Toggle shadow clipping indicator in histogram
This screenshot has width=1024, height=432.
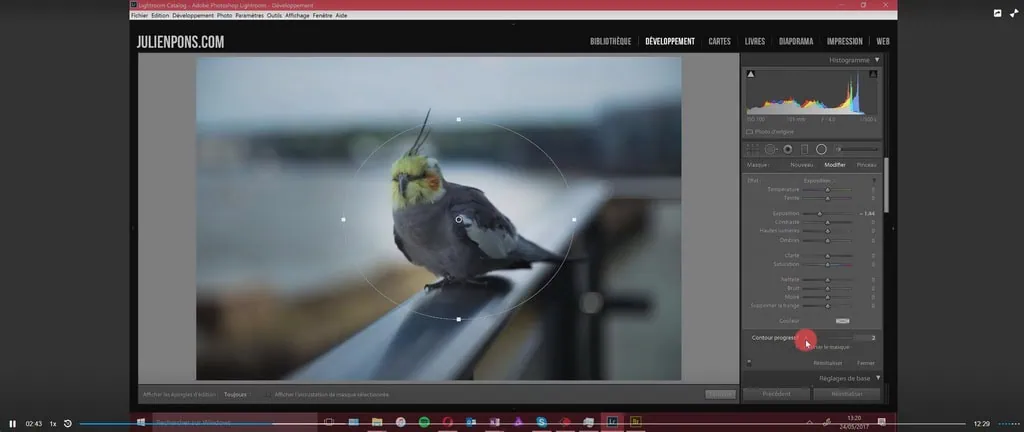click(x=750, y=75)
